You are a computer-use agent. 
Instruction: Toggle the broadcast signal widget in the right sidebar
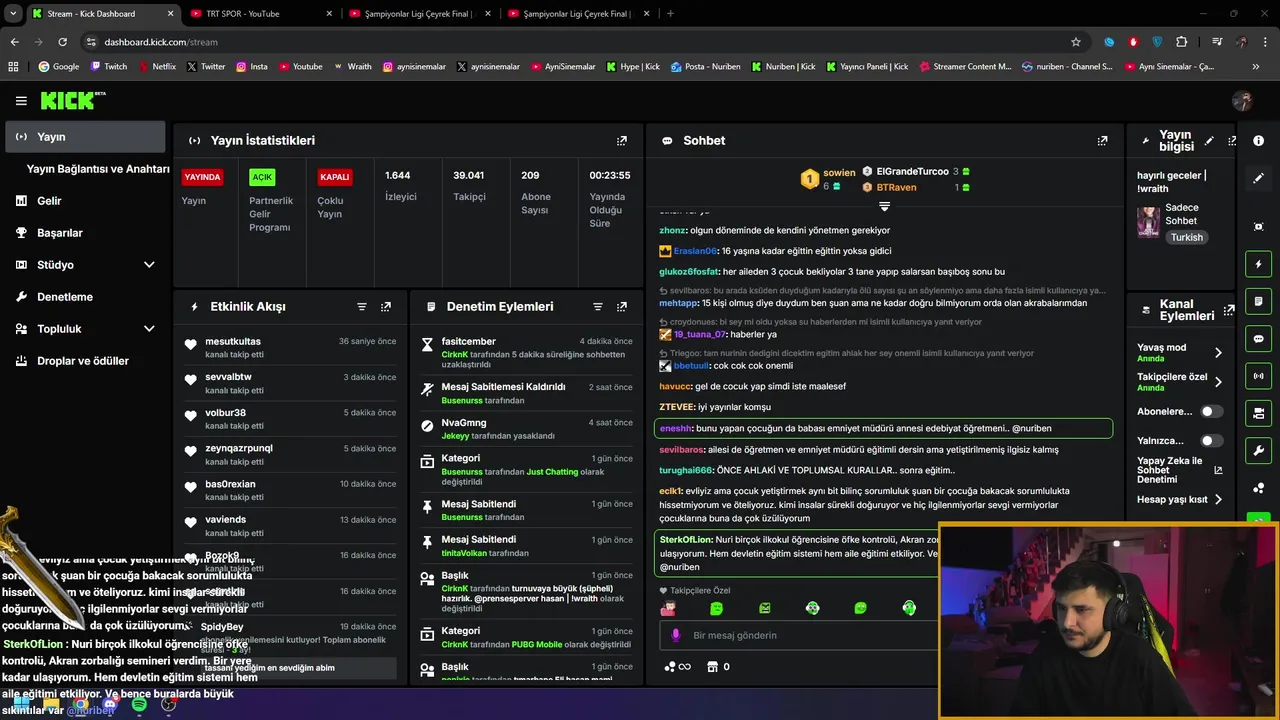point(1259,376)
